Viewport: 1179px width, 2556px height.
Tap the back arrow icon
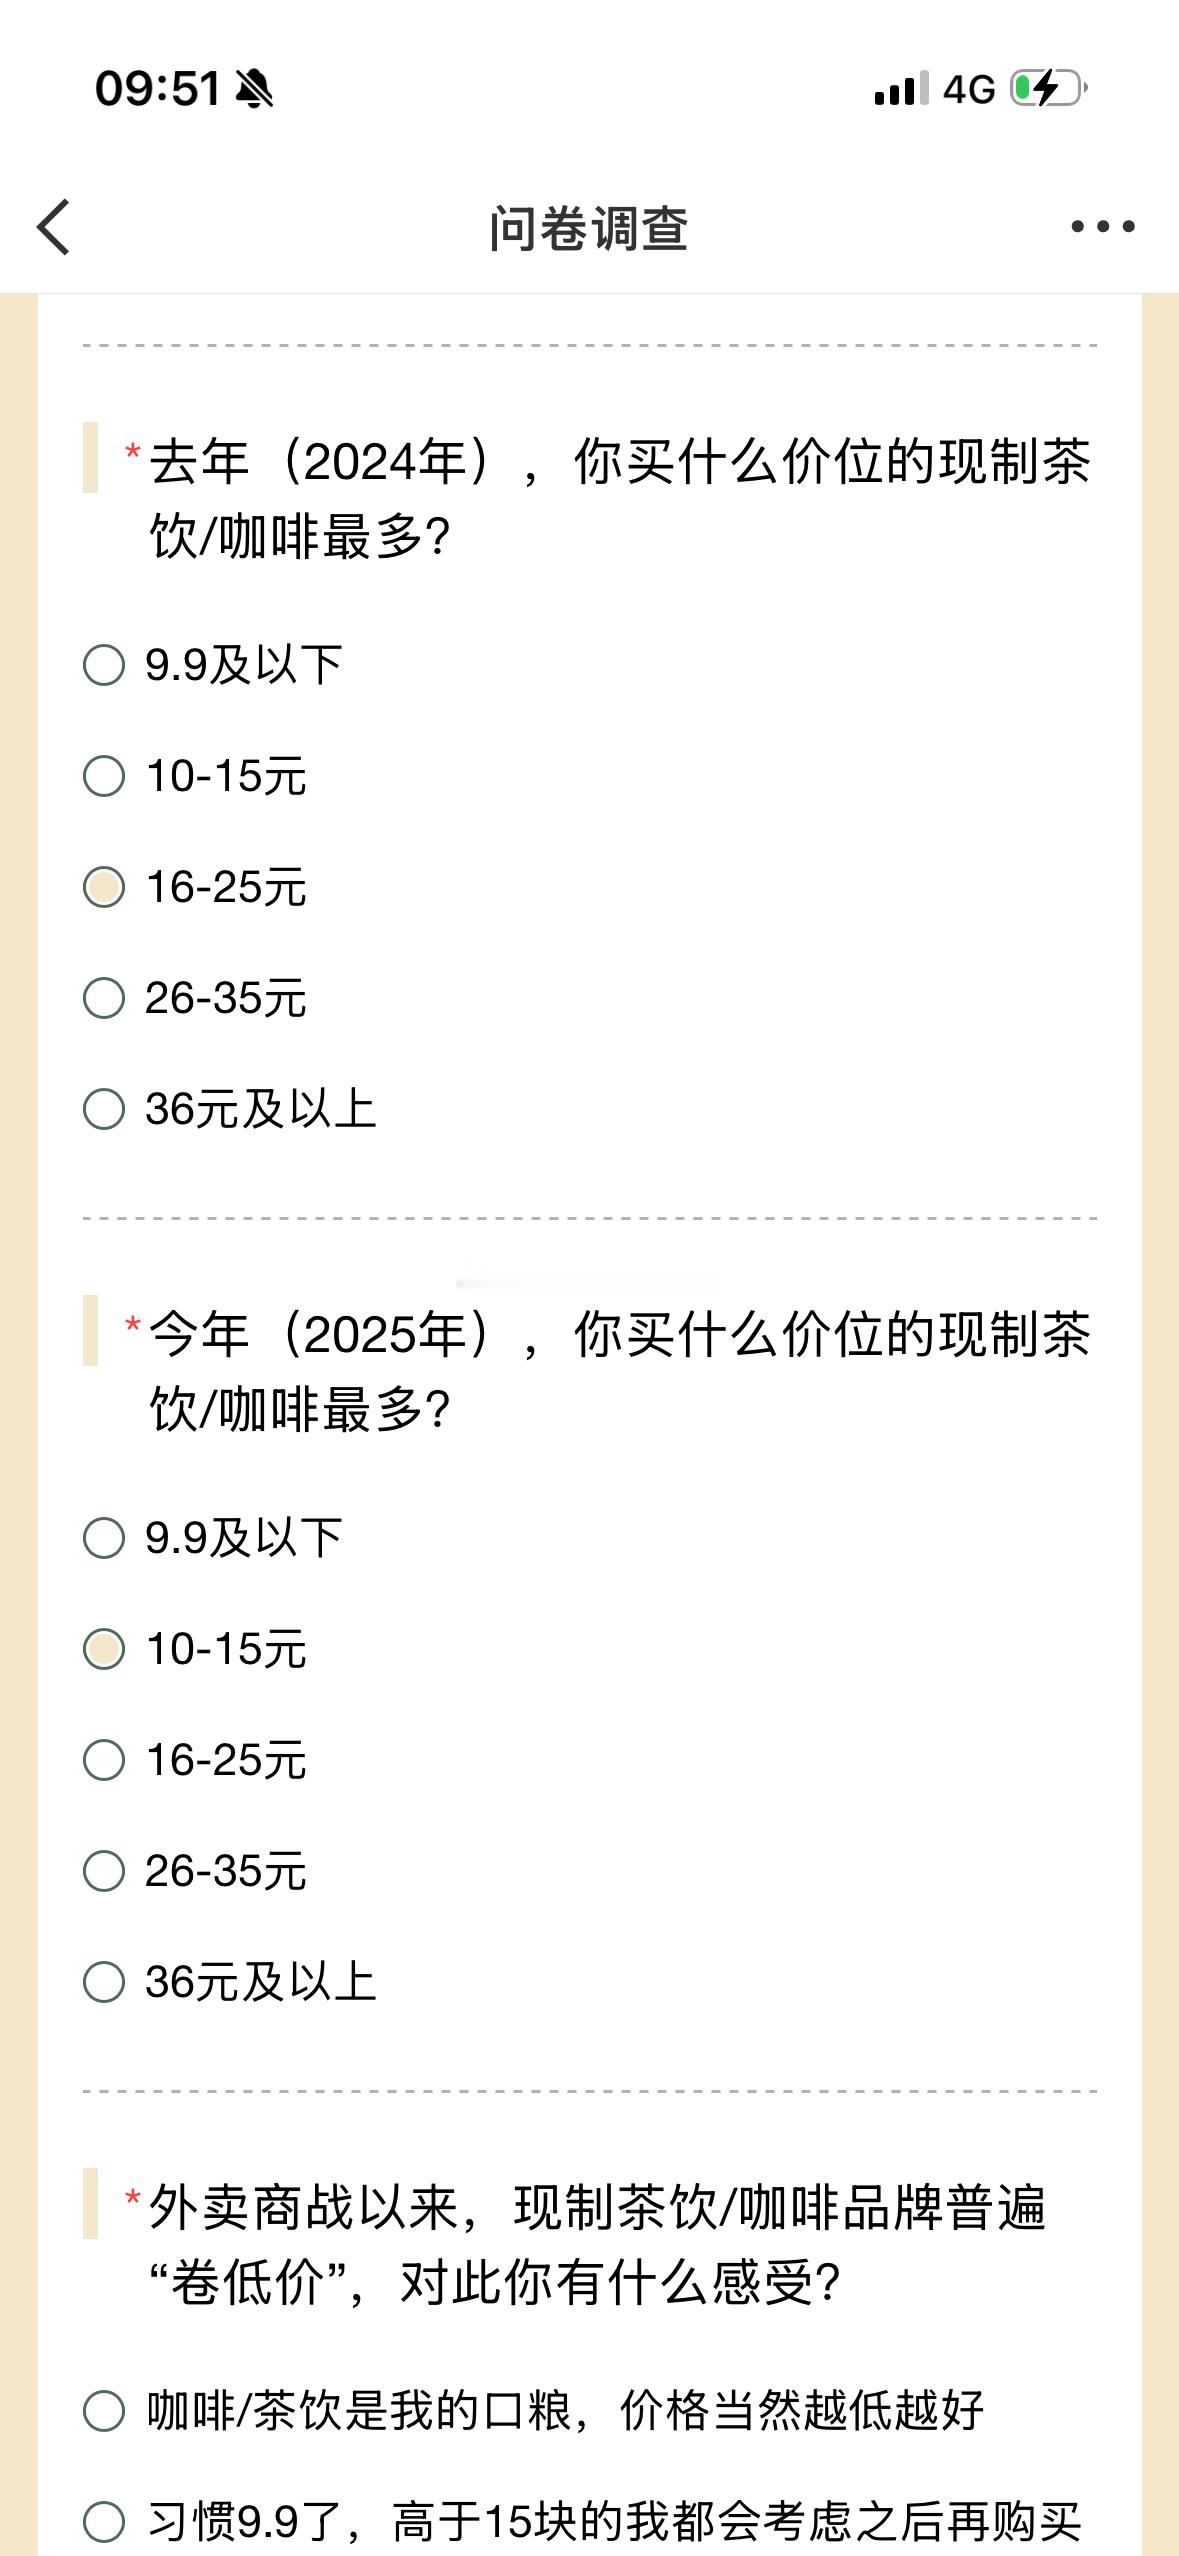(54, 227)
